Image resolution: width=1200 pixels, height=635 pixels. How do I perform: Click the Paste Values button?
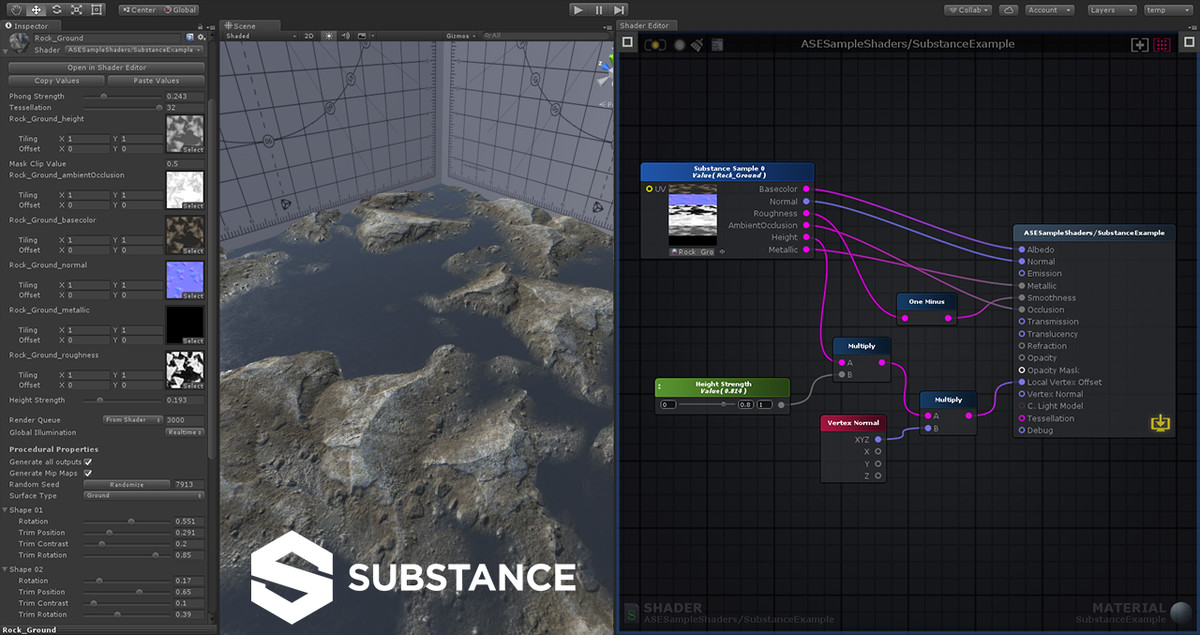[x=156, y=80]
